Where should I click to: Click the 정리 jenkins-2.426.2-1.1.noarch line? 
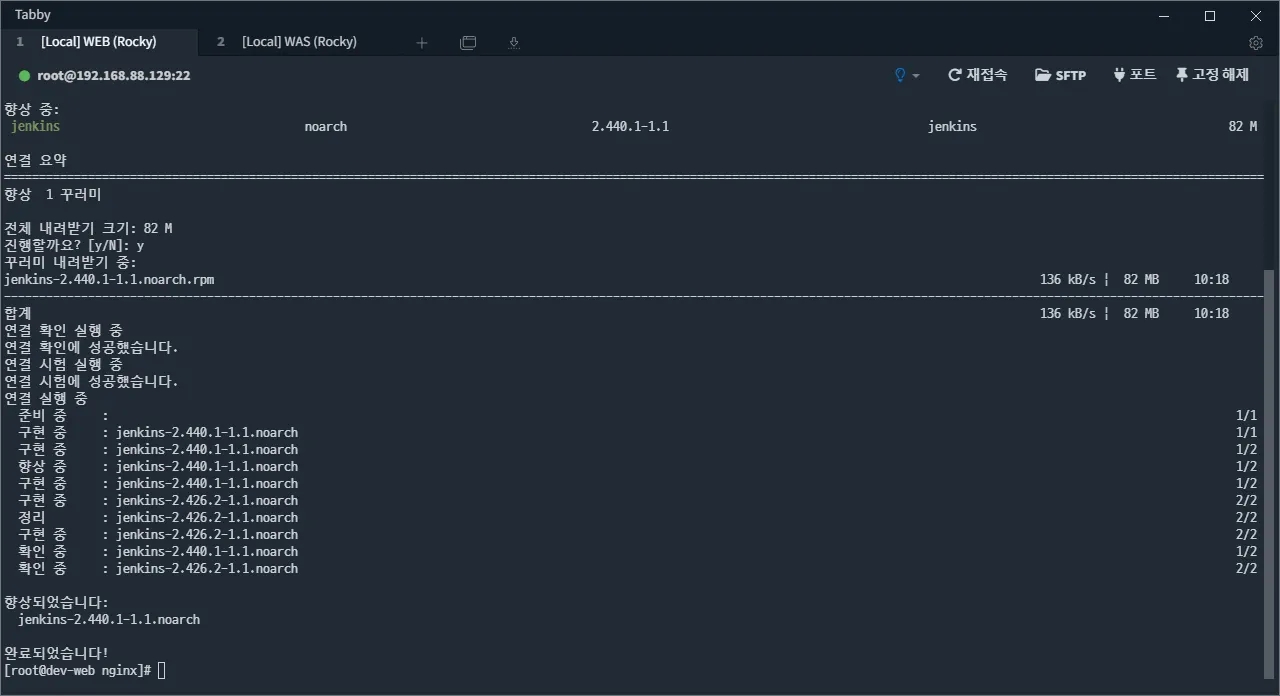[158, 517]
